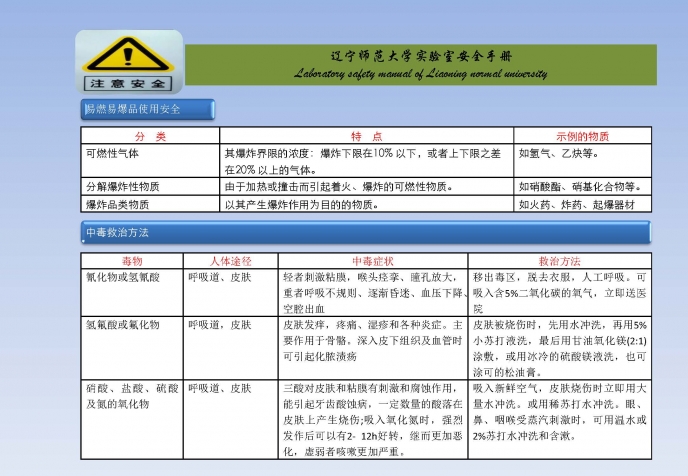The width and height of the screenshot is (688, 476).
Task: Click the Laboratory safety manual English subtitle
Action: tap(420, 73)
